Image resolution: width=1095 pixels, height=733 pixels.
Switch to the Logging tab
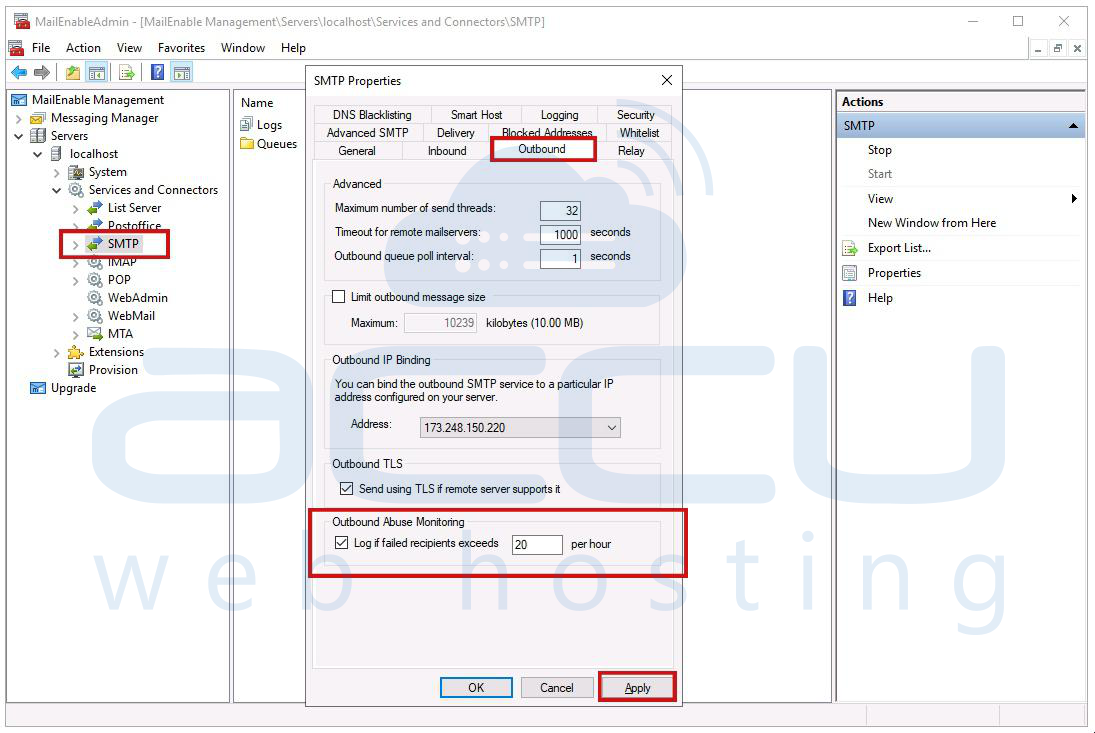[559, 114]
